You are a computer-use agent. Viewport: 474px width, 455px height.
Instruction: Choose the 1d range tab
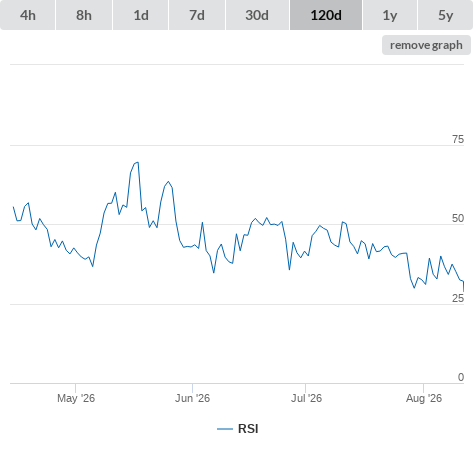(x=141, y=15)
